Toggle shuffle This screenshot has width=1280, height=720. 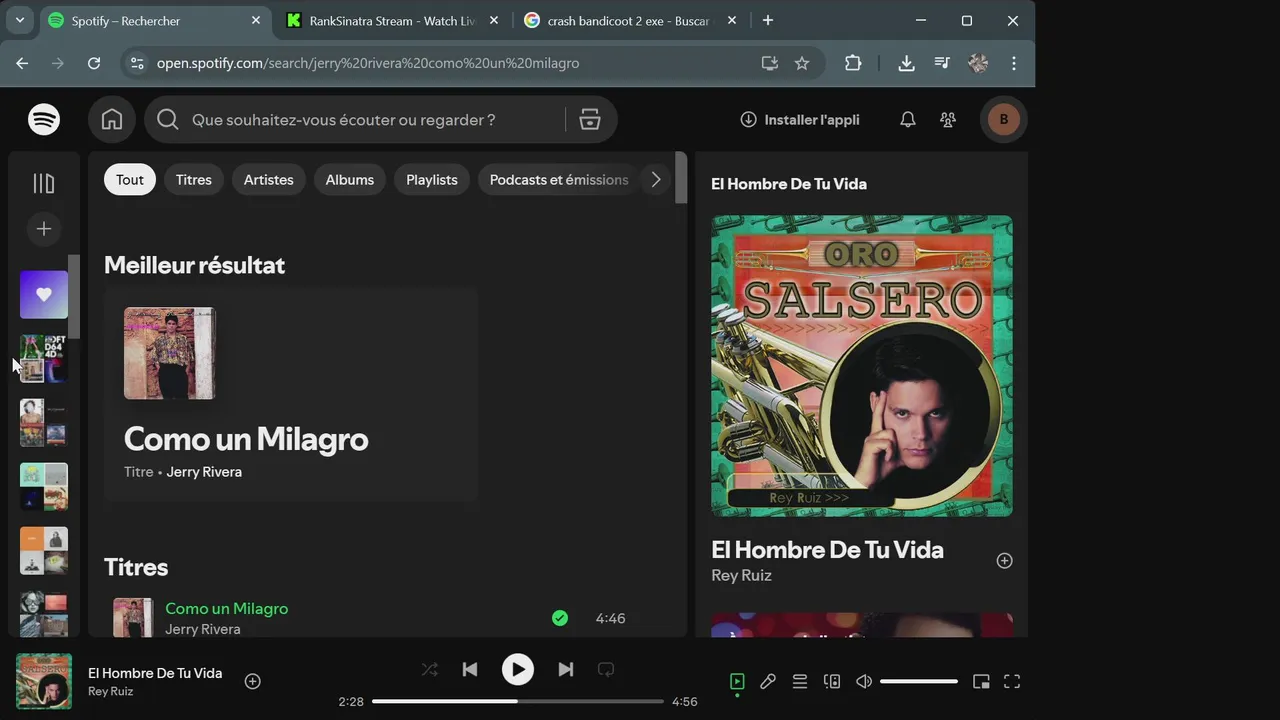click(430, 670)
